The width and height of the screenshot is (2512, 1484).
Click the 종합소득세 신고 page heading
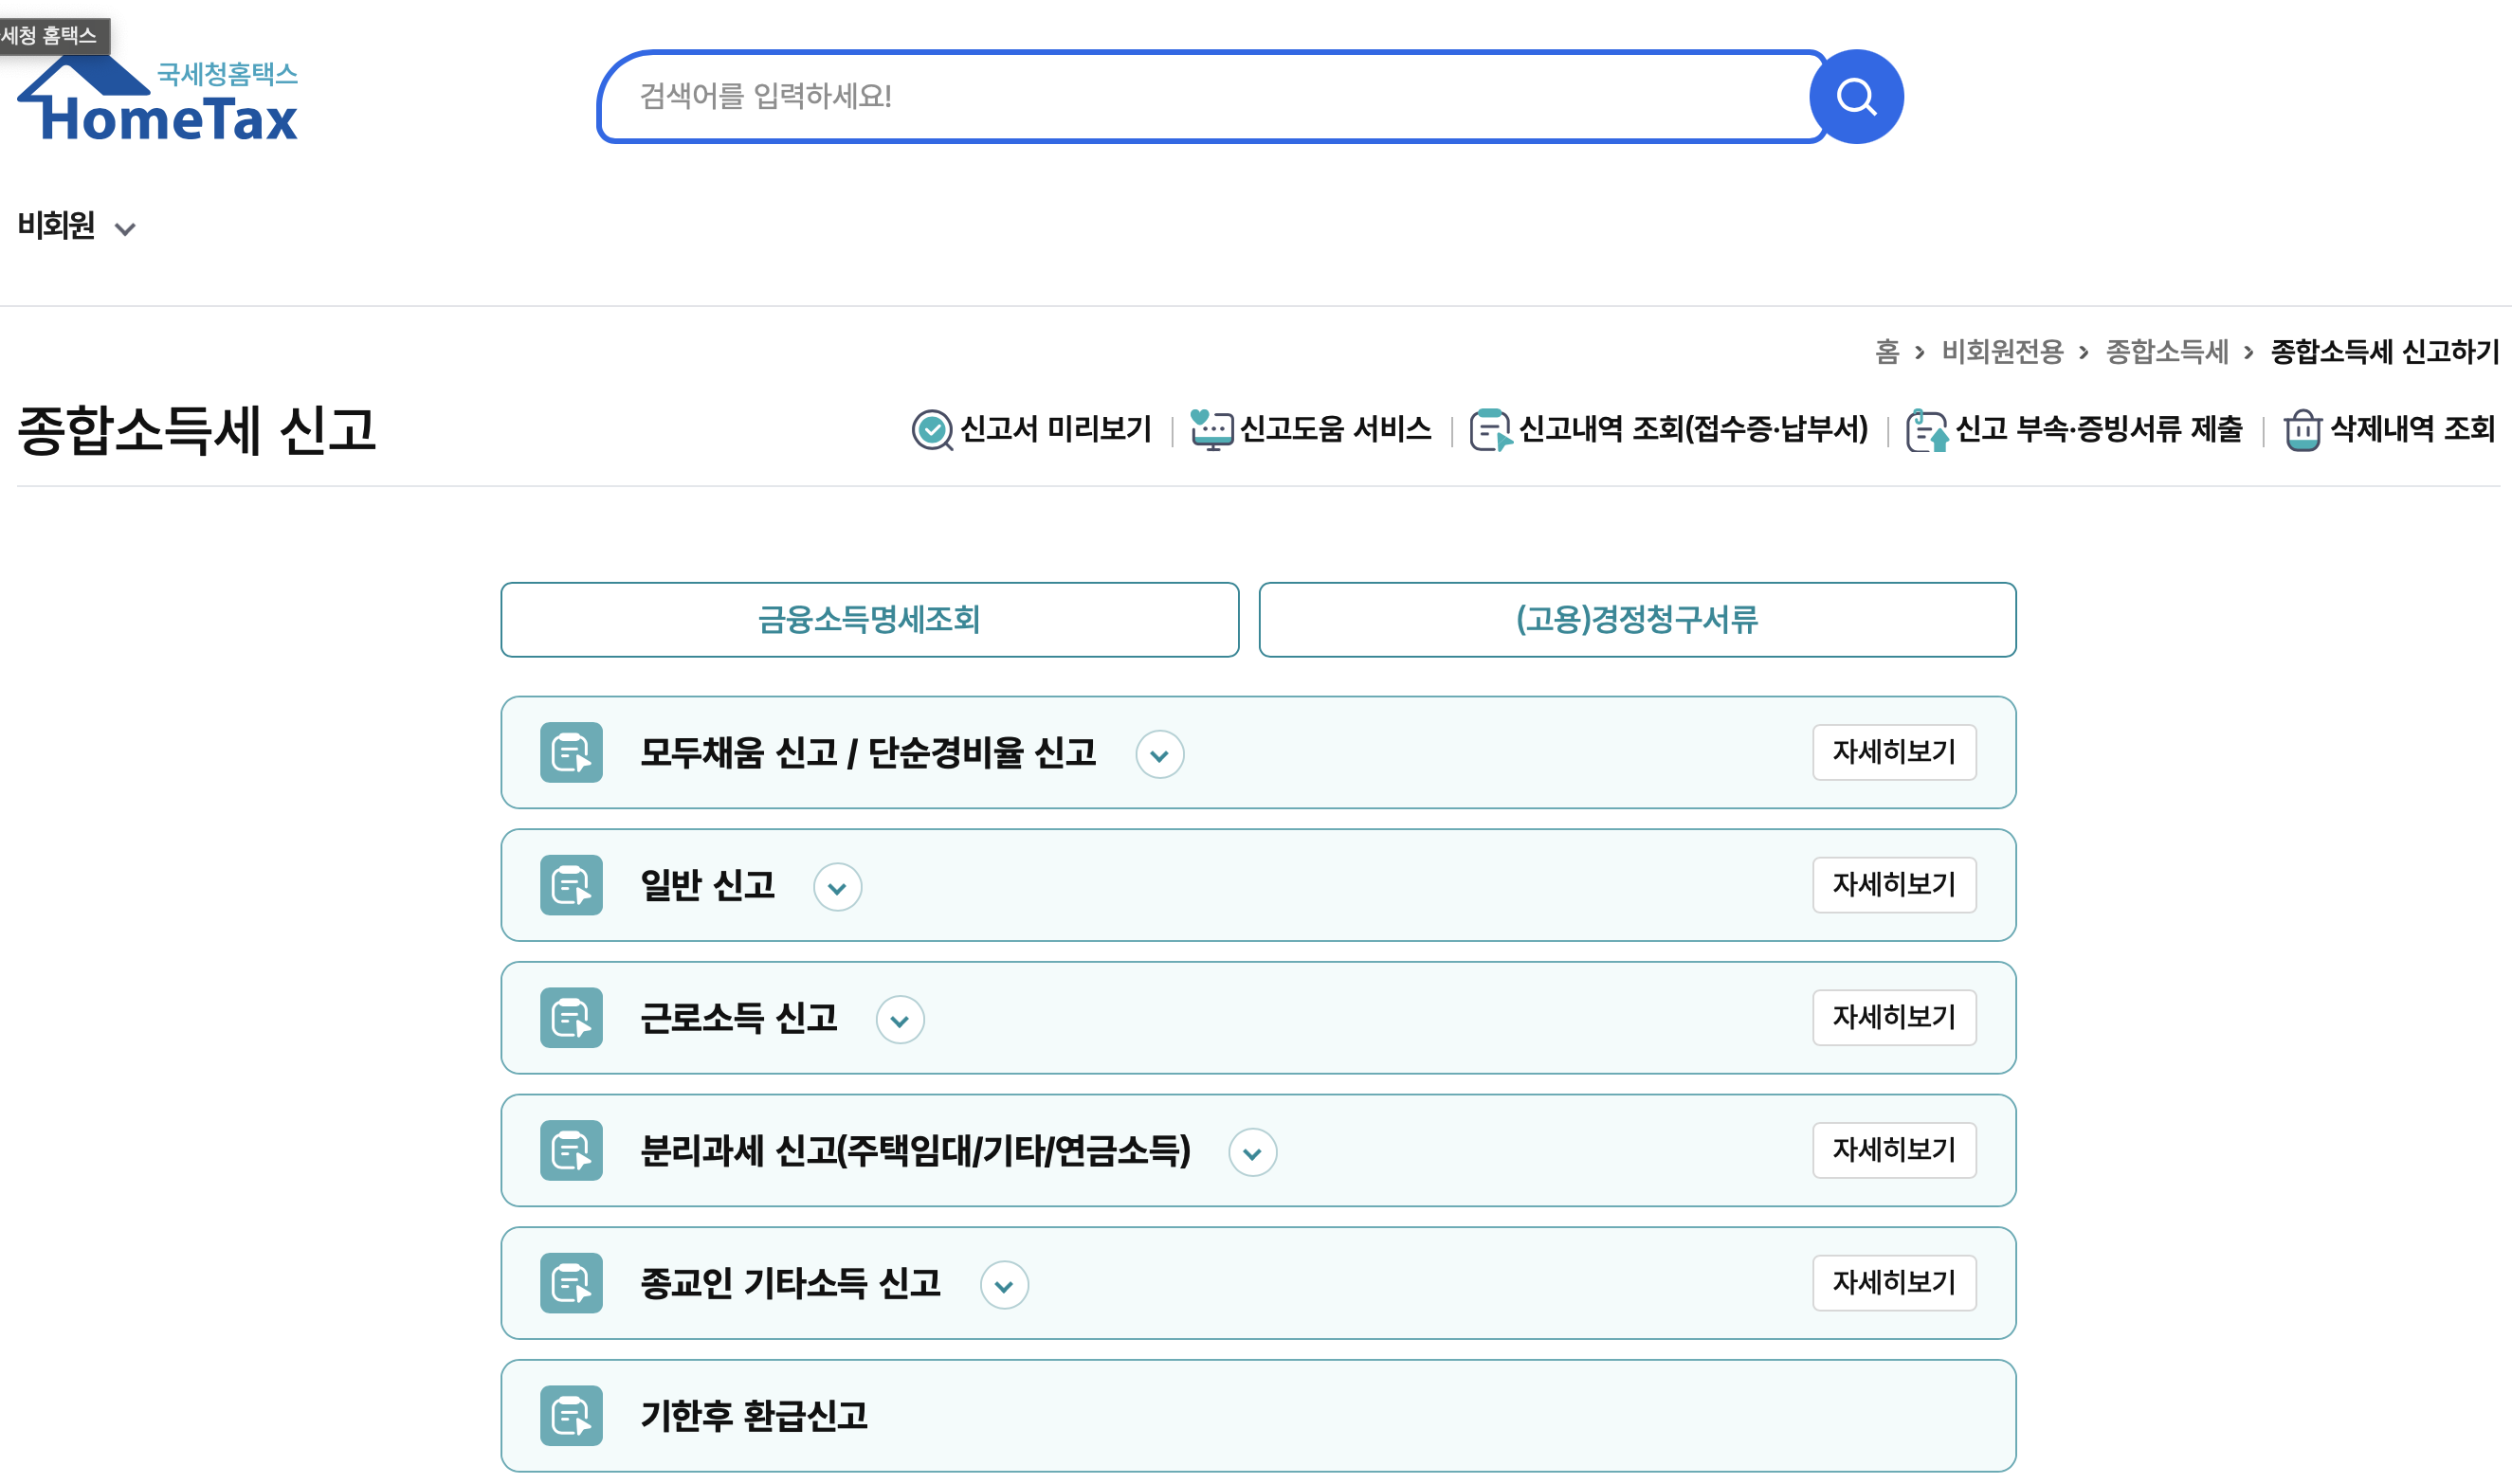(x=197, y=431)
